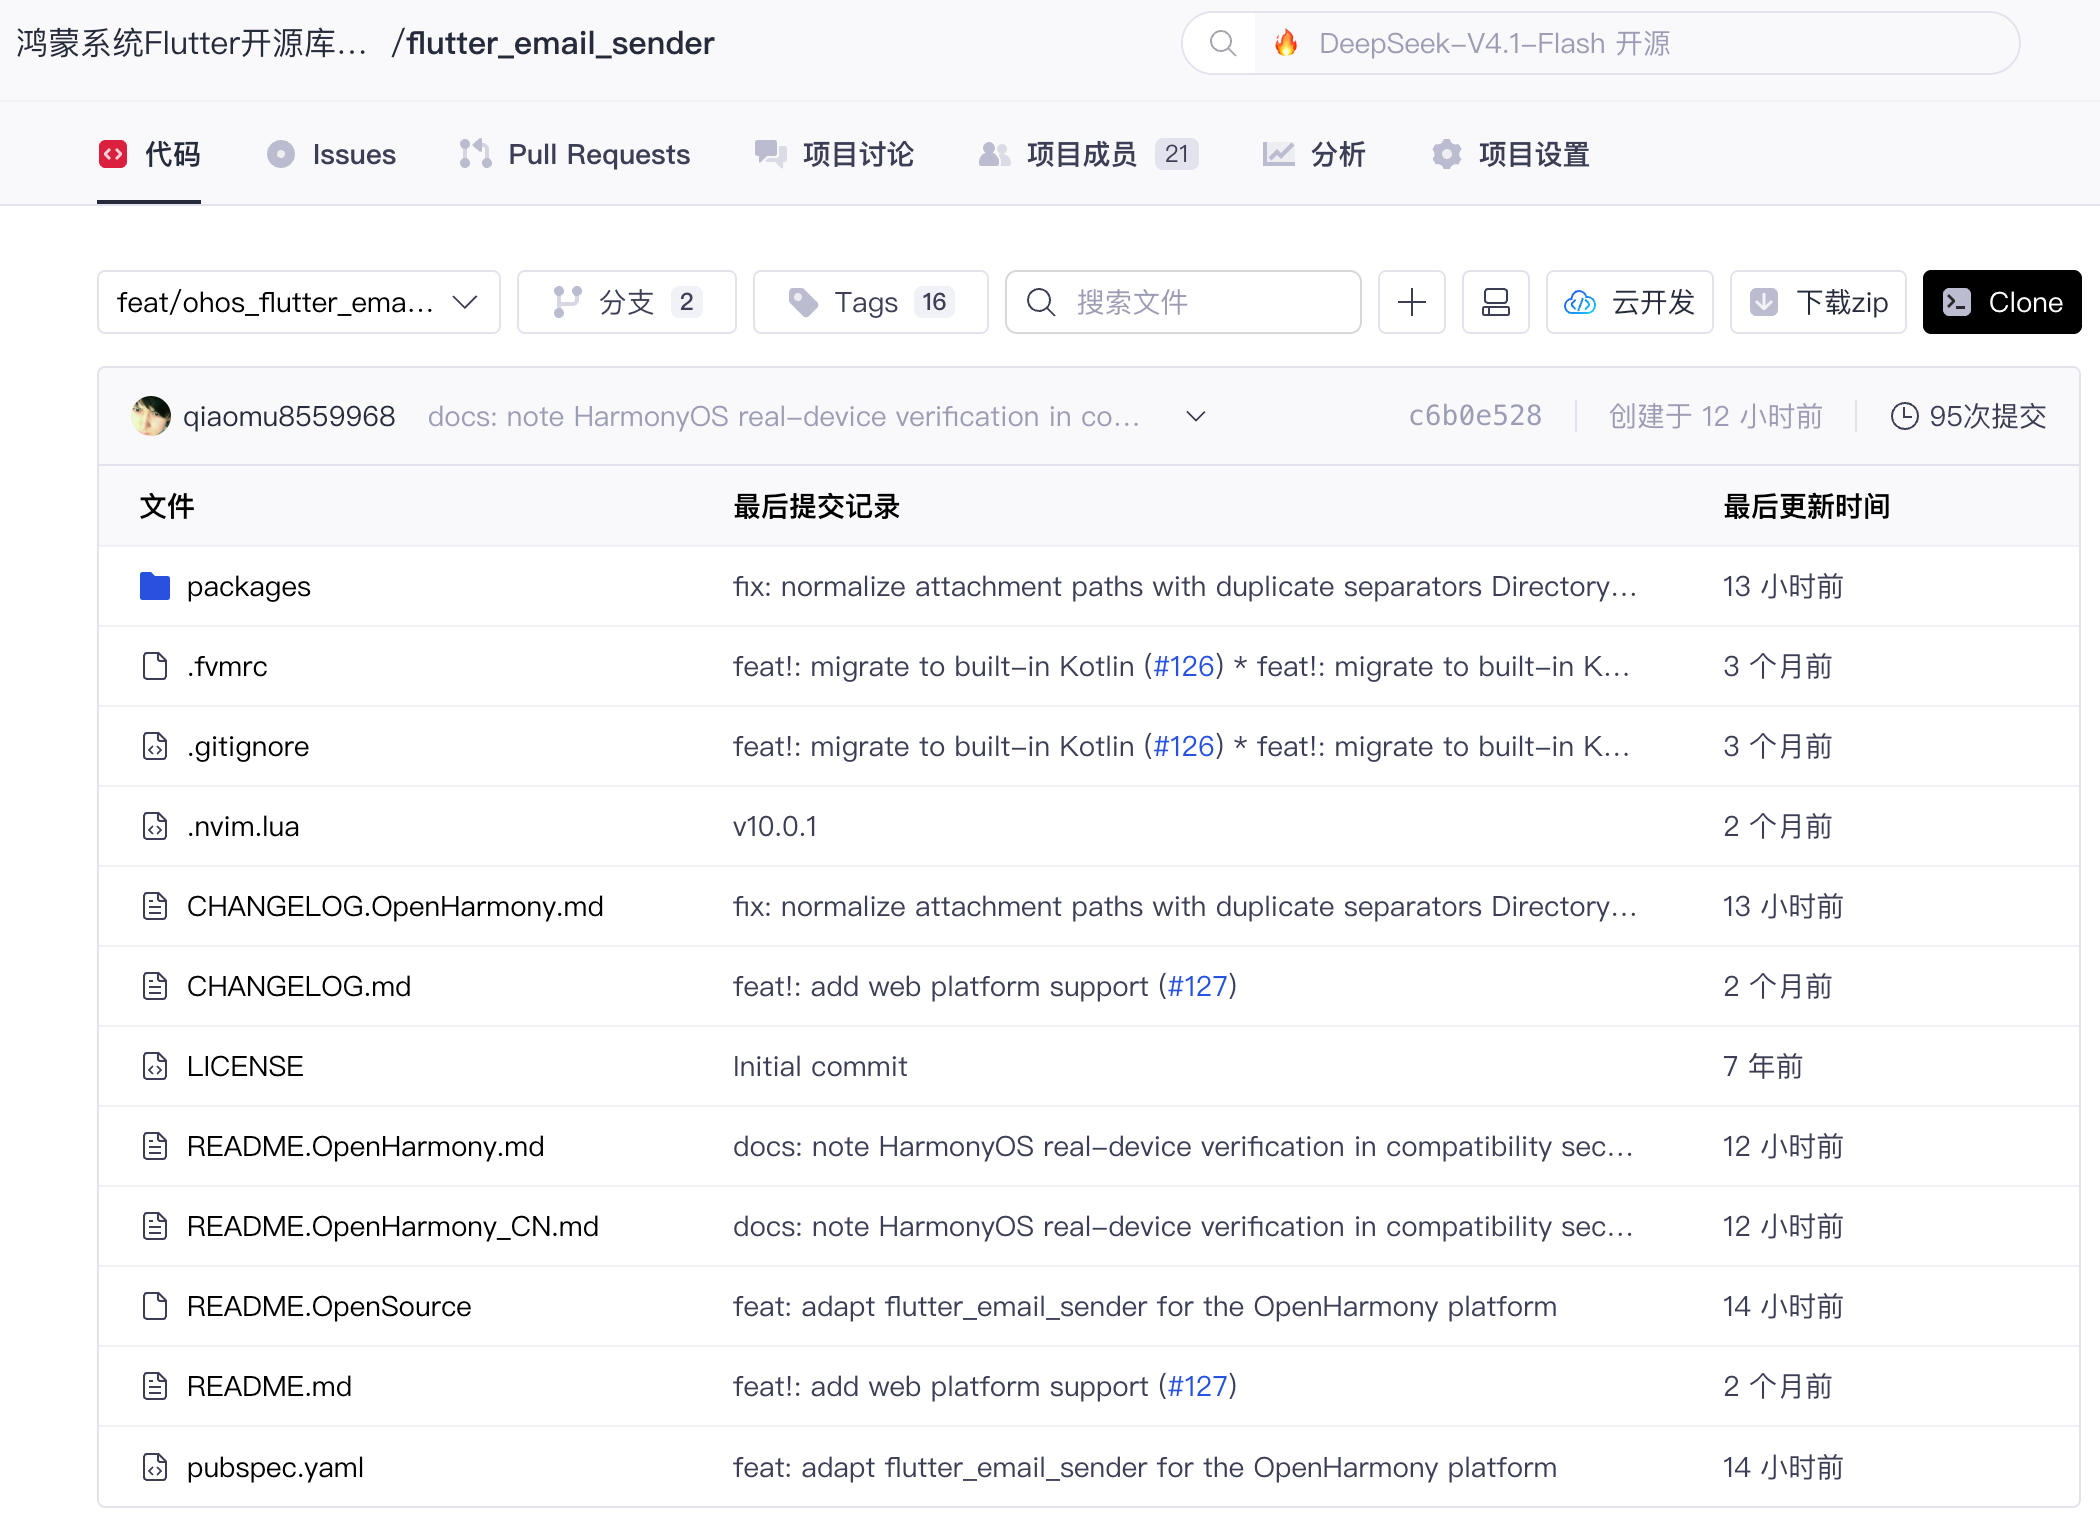Click the 项目设置 gear icon
2100x1538 pixels.
[1446, 154]
